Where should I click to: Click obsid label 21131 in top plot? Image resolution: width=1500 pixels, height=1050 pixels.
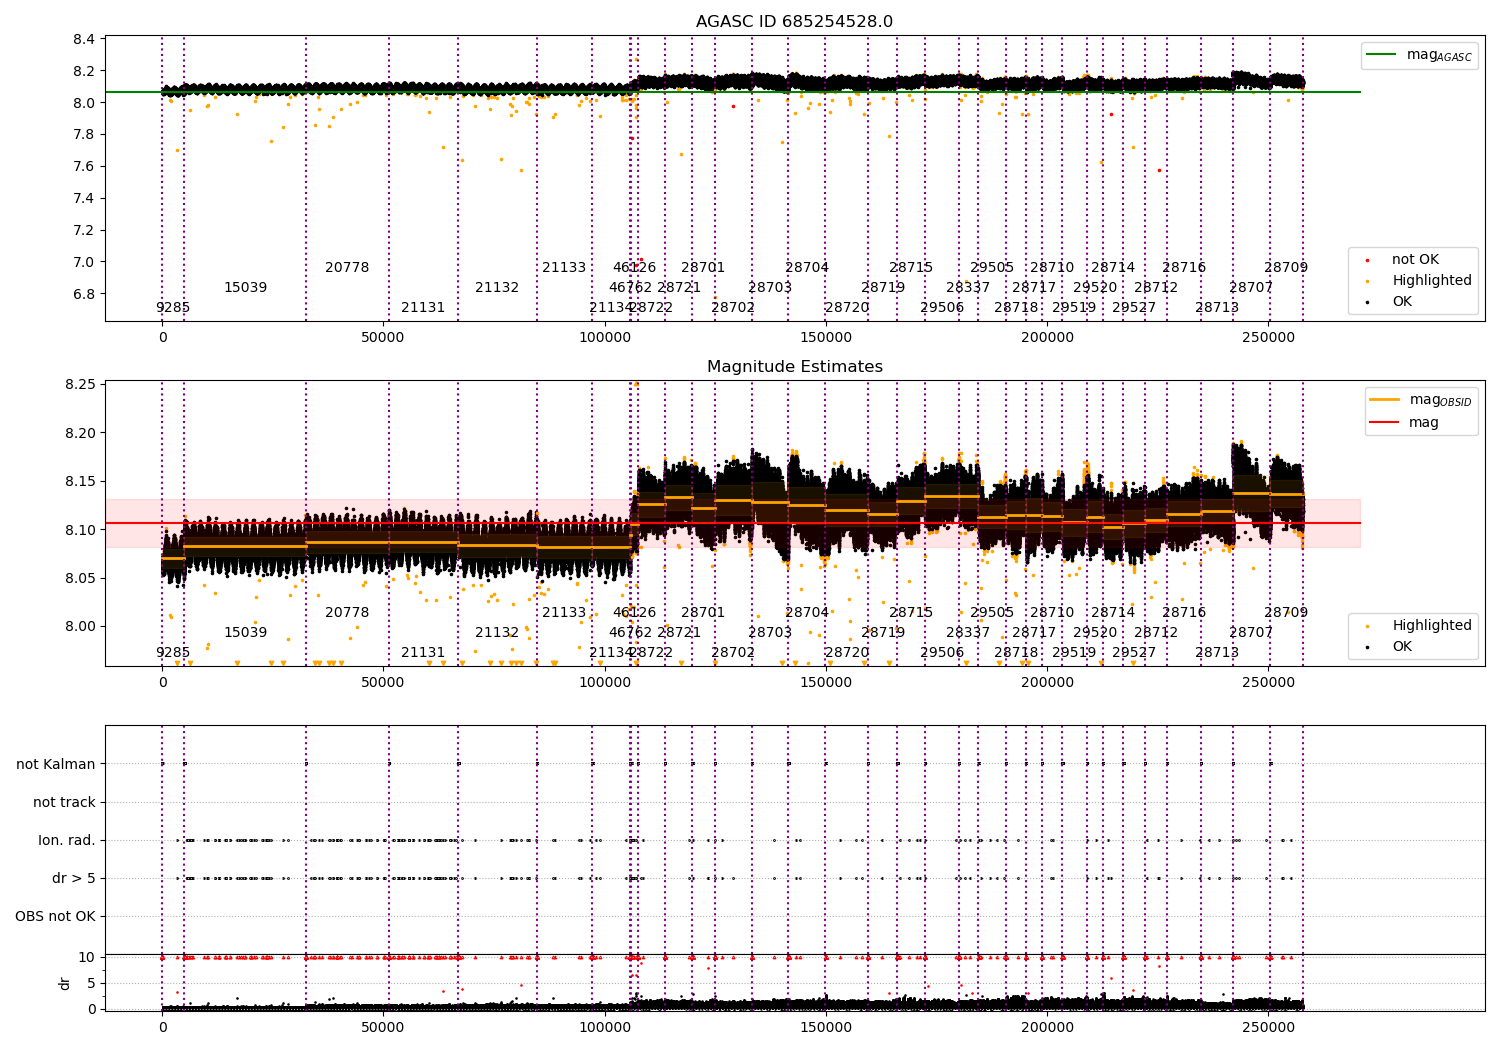tap(423, 307)
